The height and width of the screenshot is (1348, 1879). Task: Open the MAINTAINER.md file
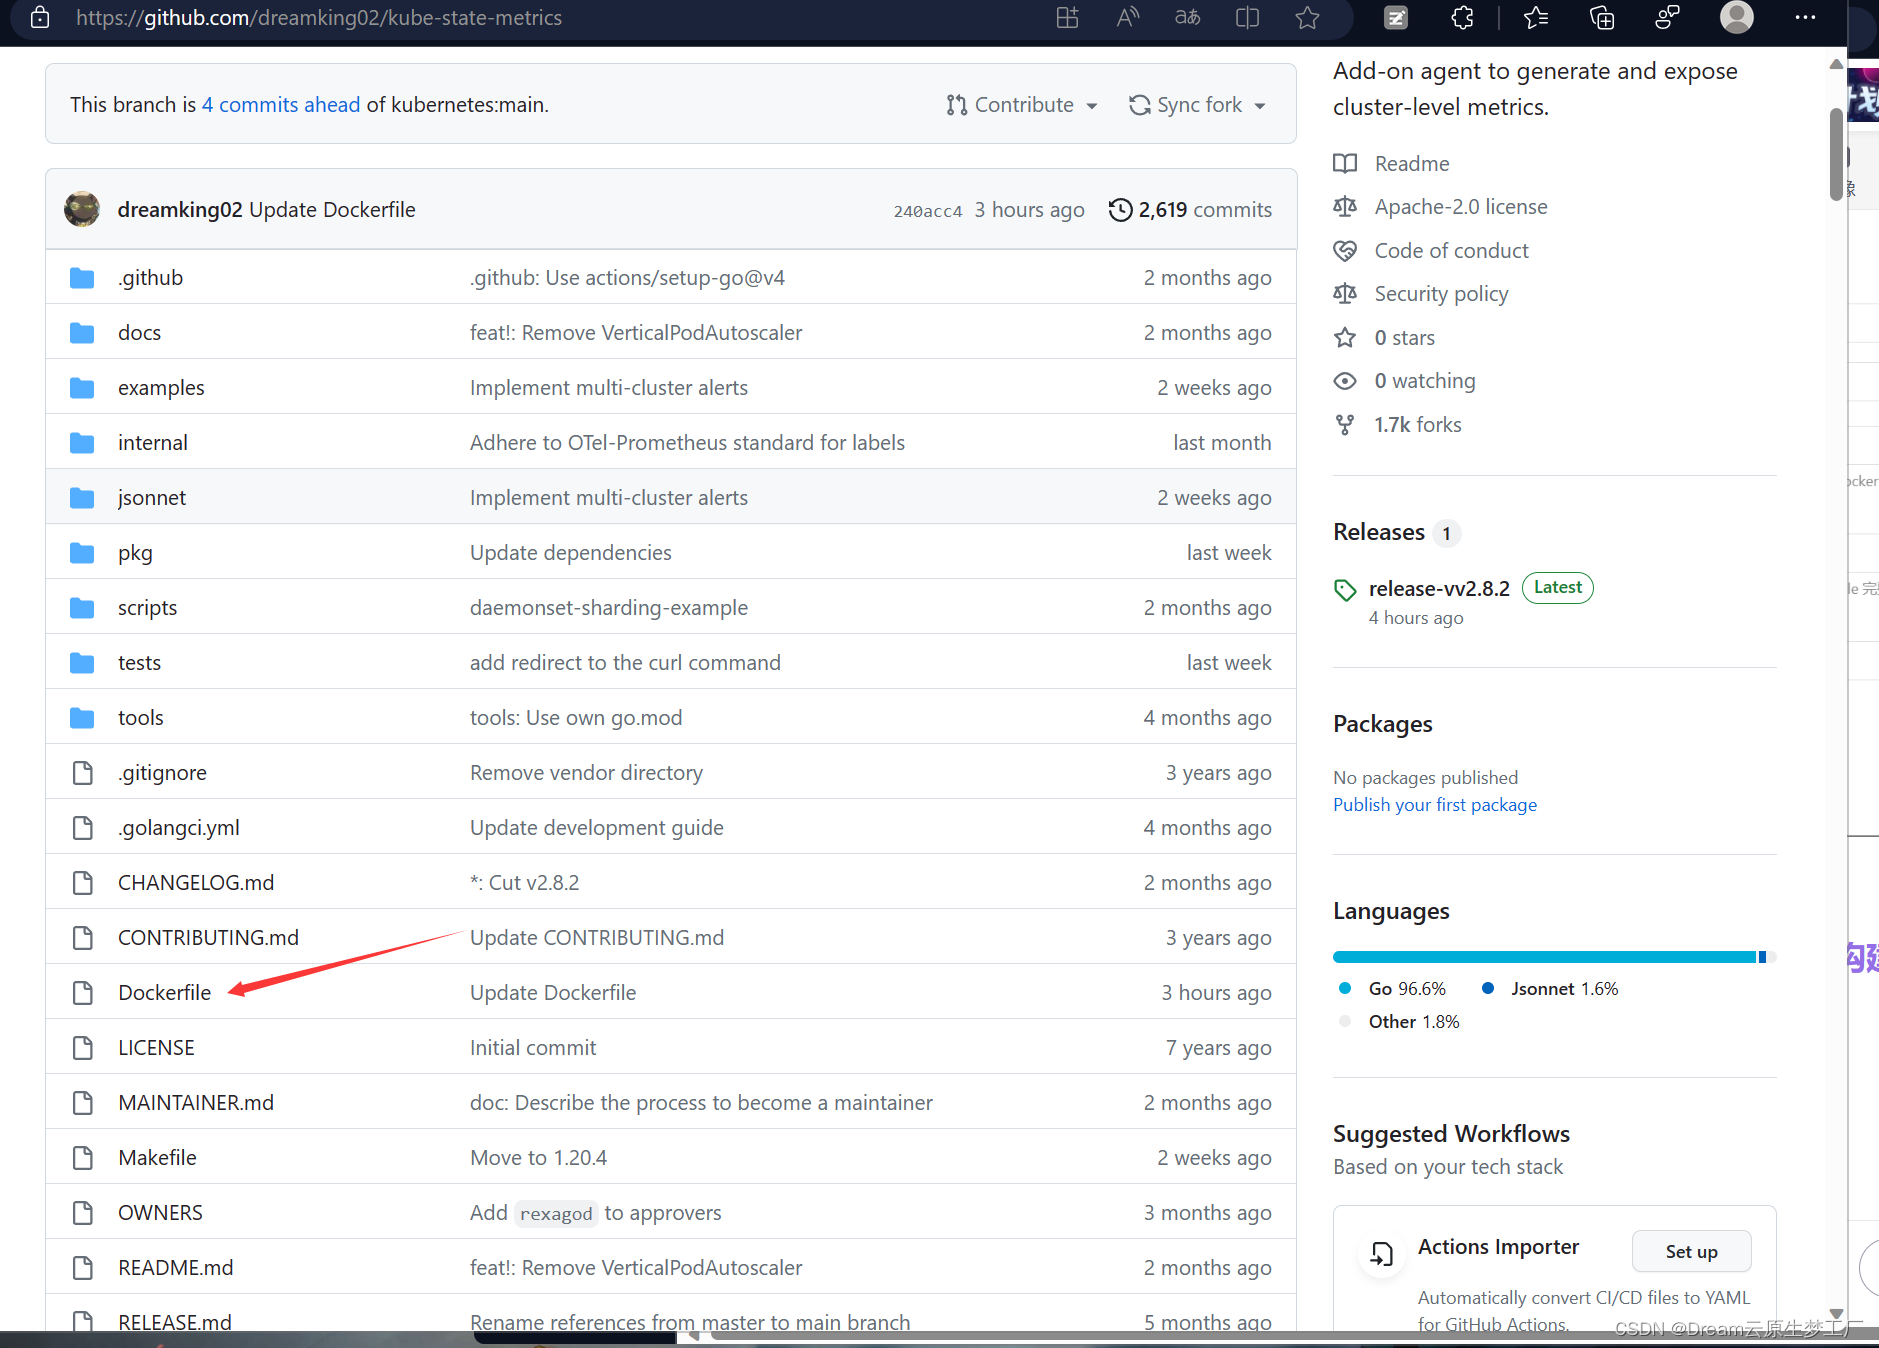click(x=196, y=1103)
